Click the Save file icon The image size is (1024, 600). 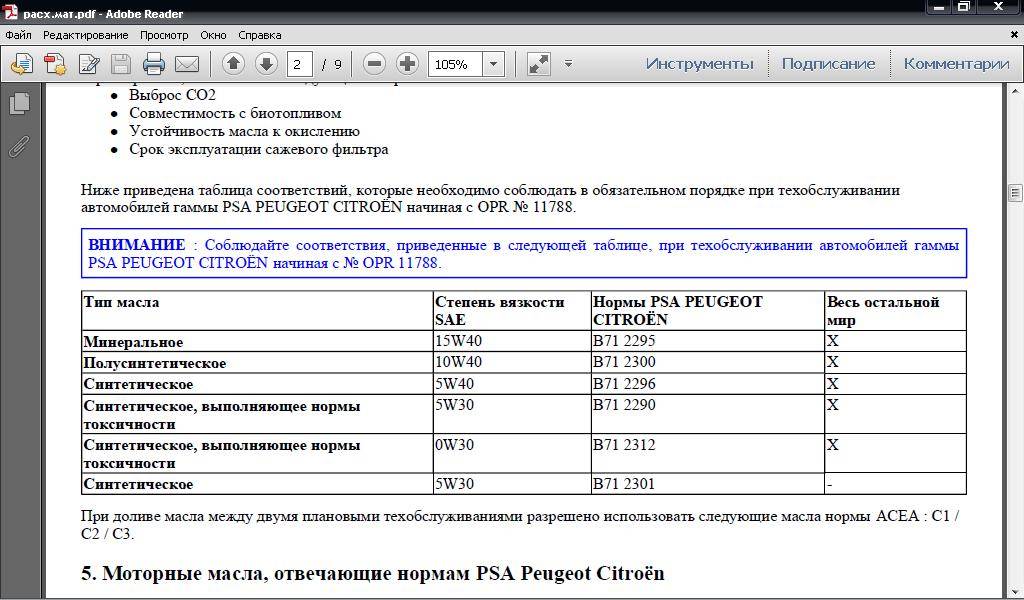click(119, 63)
